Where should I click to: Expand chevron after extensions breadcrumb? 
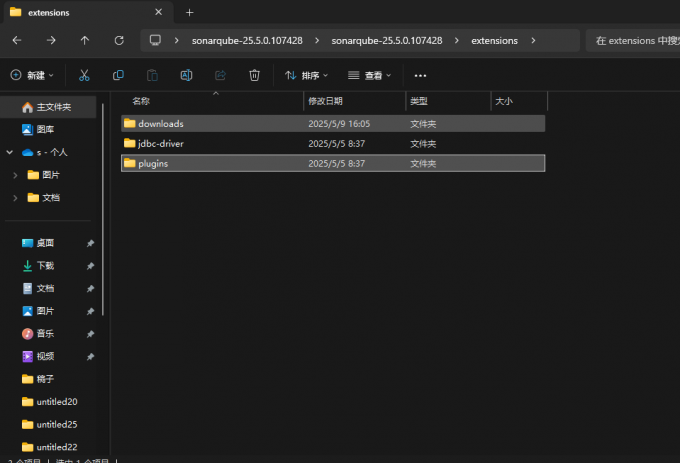click(x=533, y=40)
